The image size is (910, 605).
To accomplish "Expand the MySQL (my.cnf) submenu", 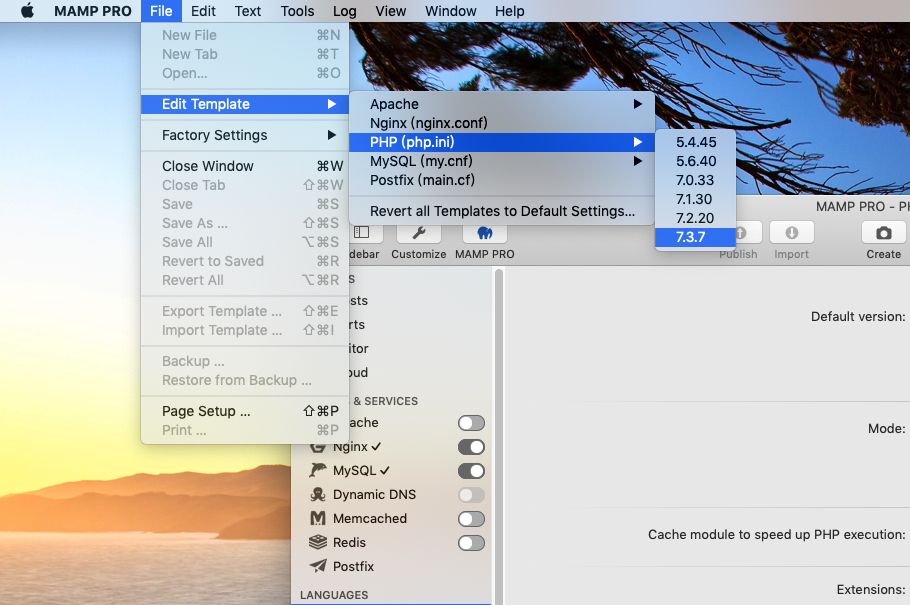I will pos(502,161).
